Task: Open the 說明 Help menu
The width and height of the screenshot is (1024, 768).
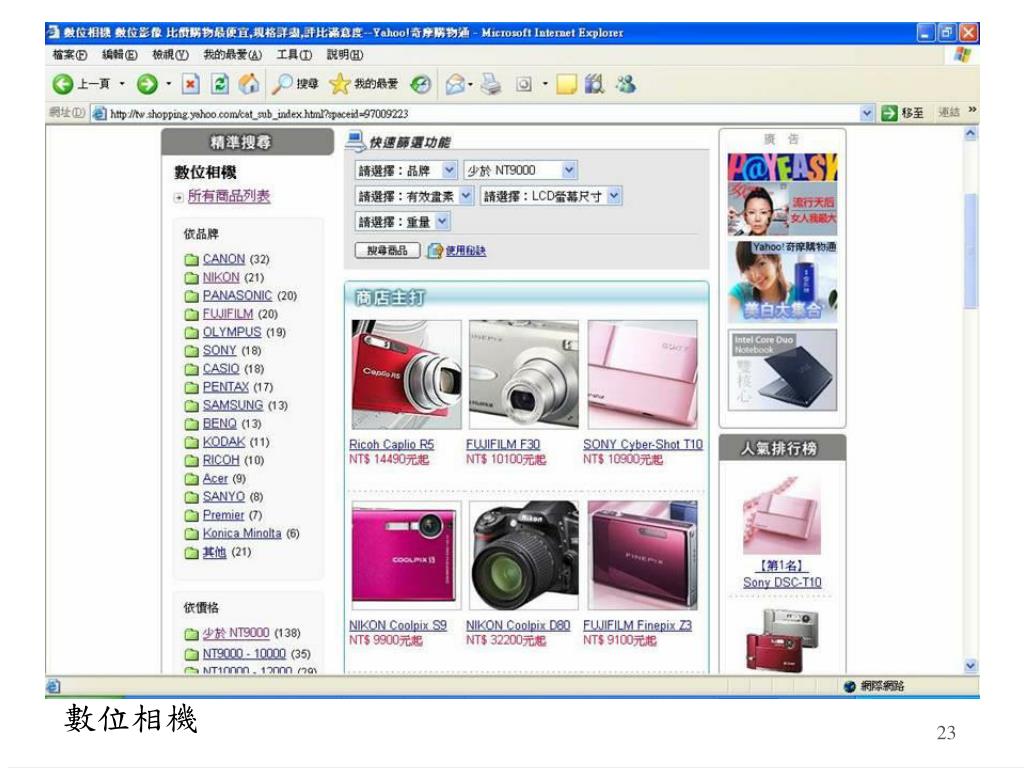Action: [x=345, y=55]
